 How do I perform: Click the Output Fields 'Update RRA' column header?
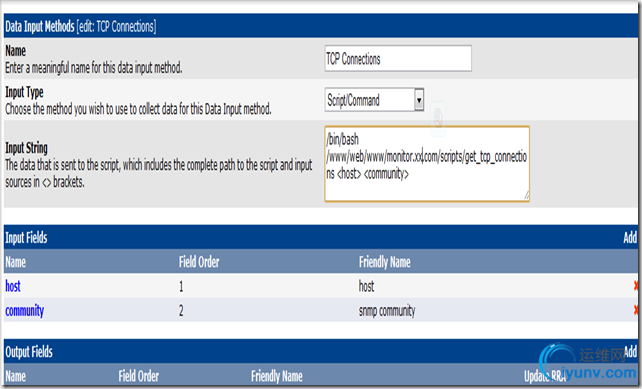coord(545,376)
